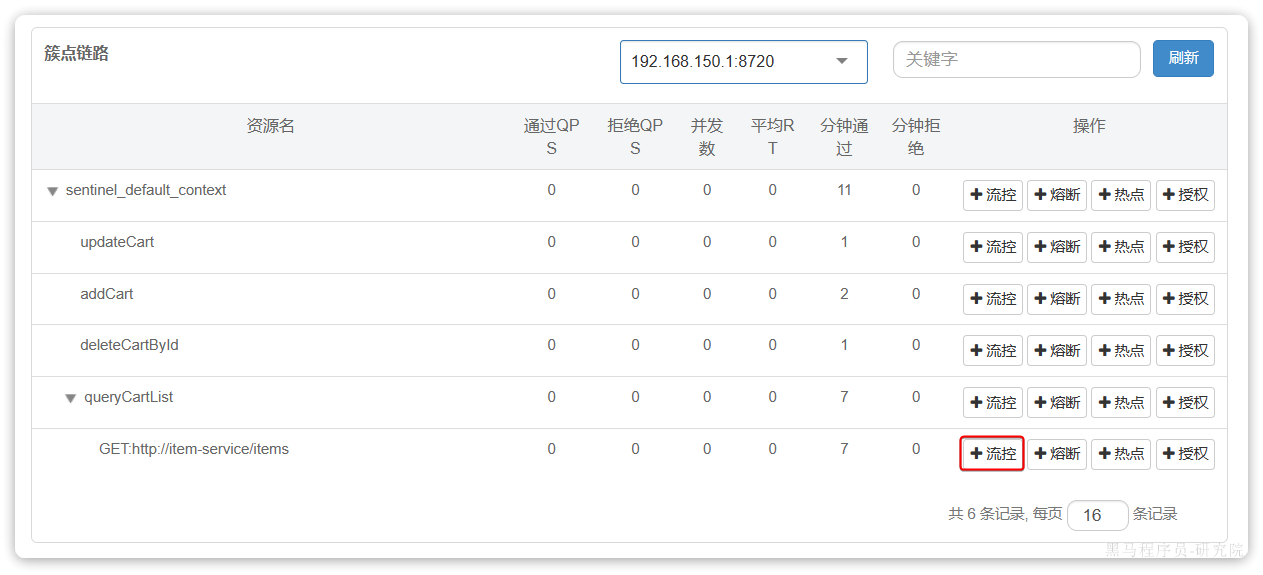Screen dimensions: 1263x575
Task: Collapse the sentinel_default_context tree node
Action: pyautogui.click(x=53, y=191)
